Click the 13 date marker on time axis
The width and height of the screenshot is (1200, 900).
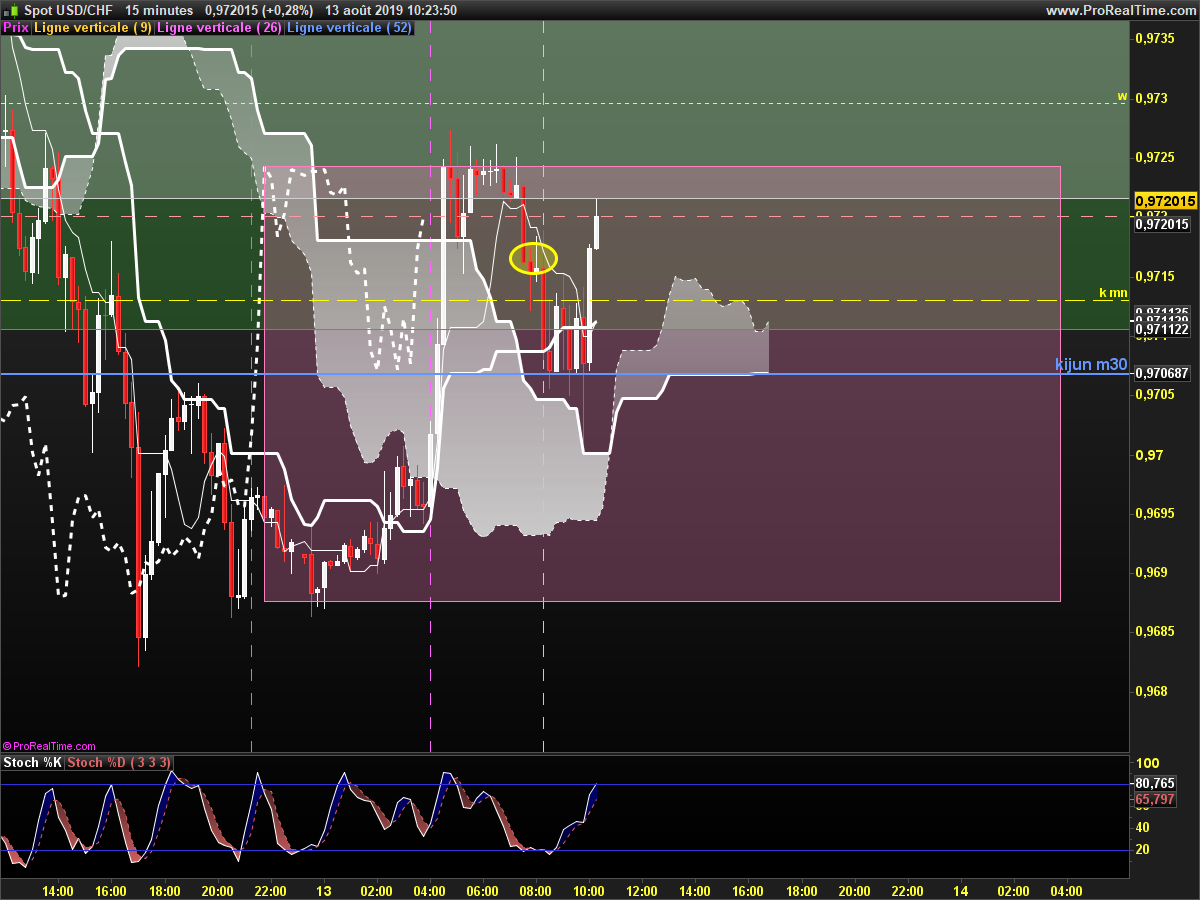[323, 891]
